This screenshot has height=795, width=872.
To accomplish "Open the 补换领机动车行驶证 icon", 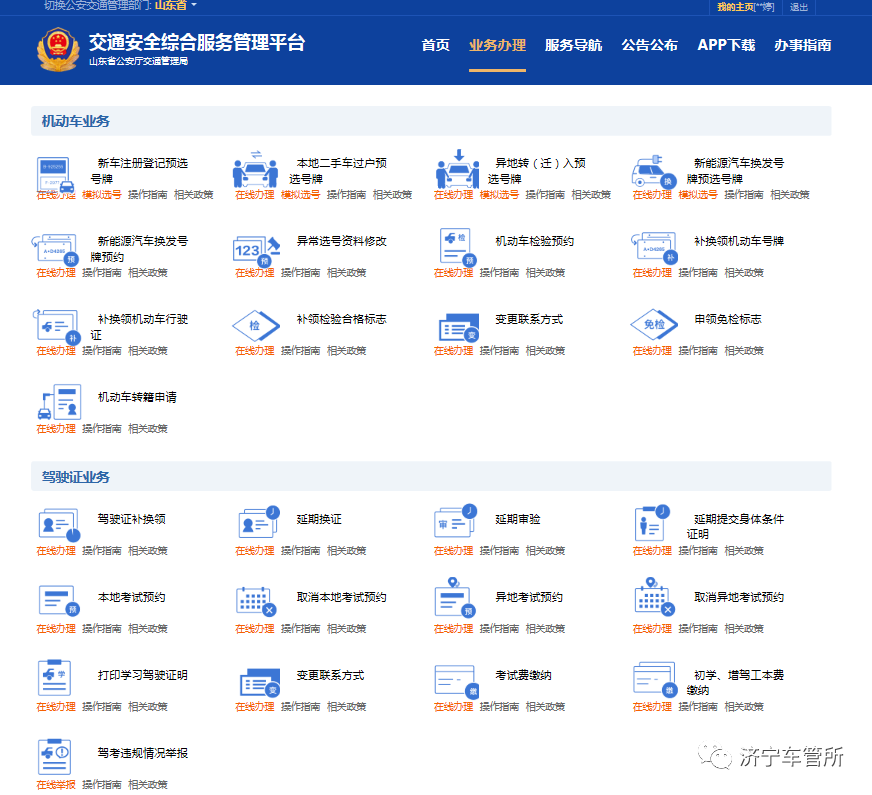I will [57, 327].
